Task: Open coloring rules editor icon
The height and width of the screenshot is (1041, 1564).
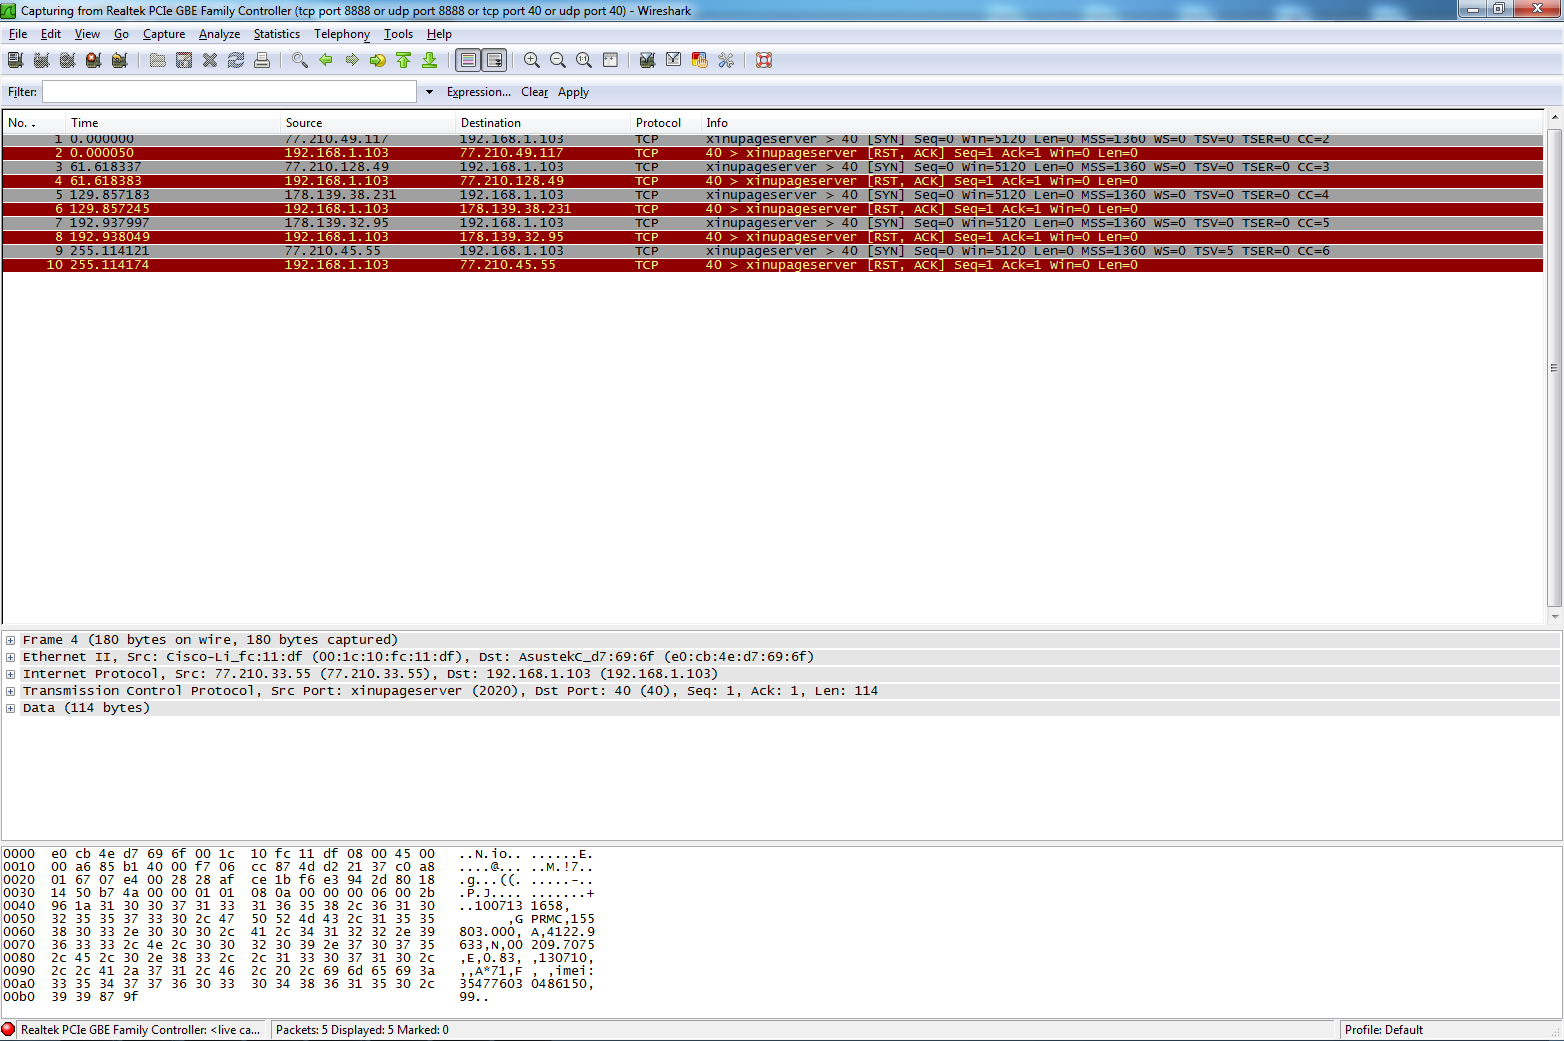Action: (x=700, y=60)
